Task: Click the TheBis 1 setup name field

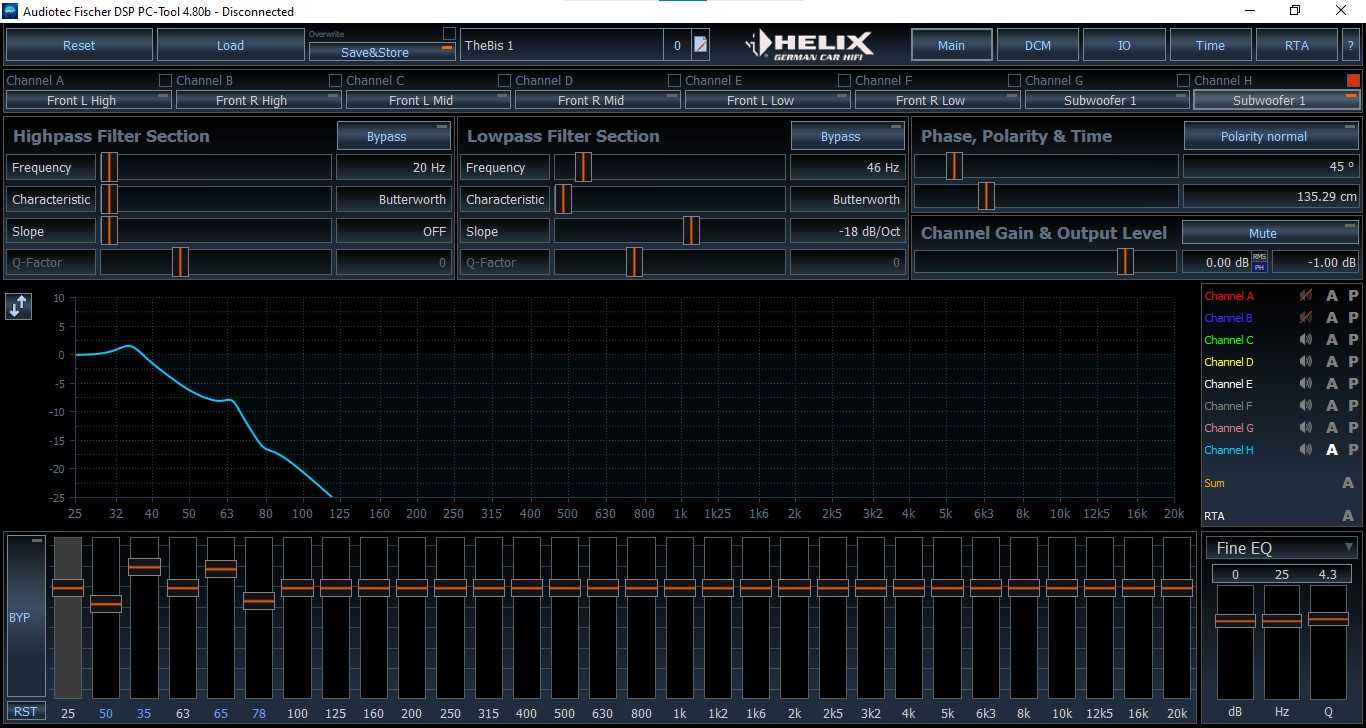Action: pos(561,45)
